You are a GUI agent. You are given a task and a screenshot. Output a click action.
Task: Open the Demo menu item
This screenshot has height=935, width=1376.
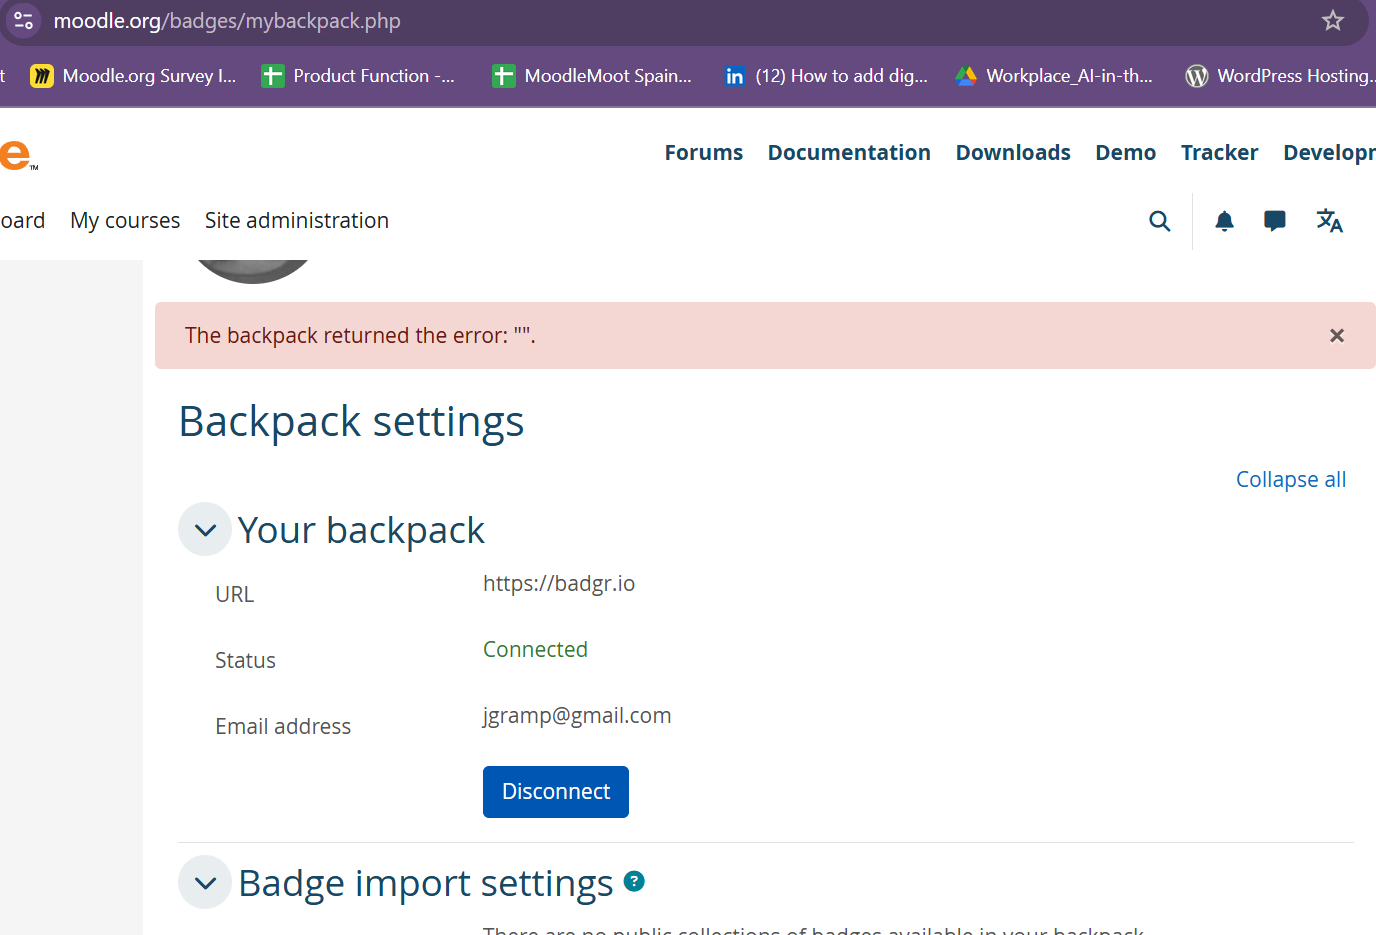[1126, 153]
